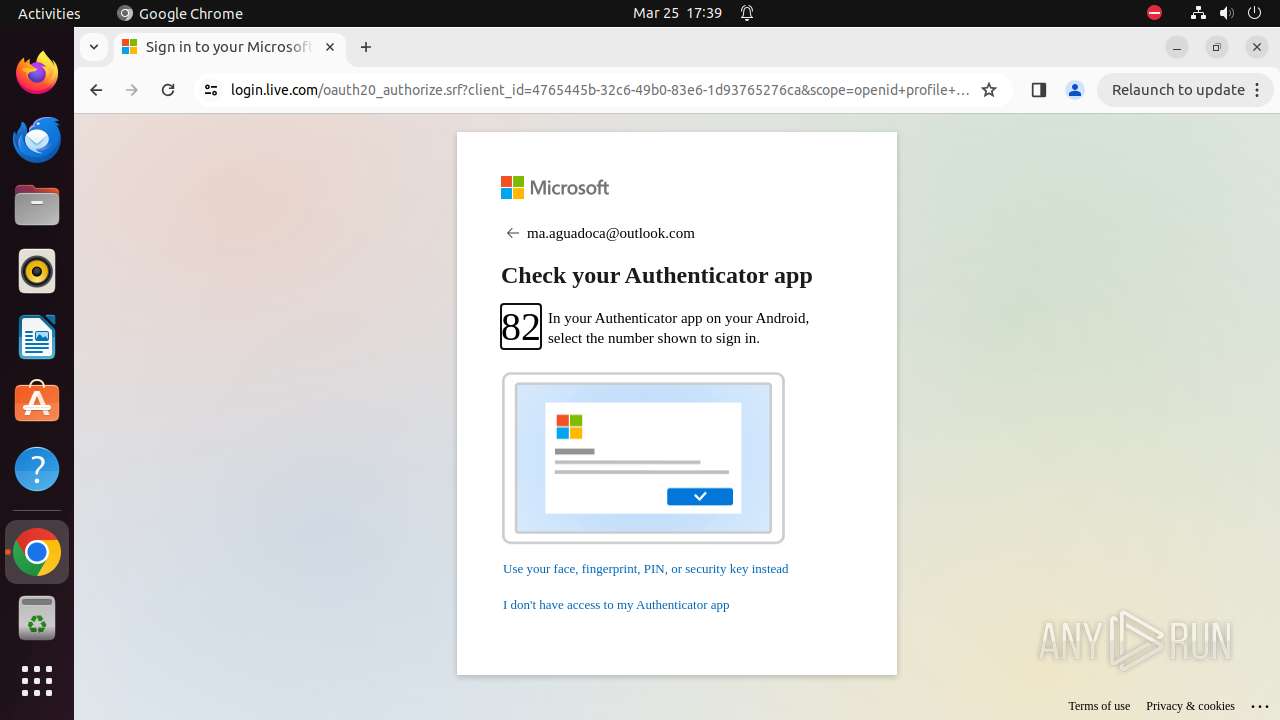View site information icon in address bar
Viewport: 1280px width, 720px height.
[x=210, y=90]
